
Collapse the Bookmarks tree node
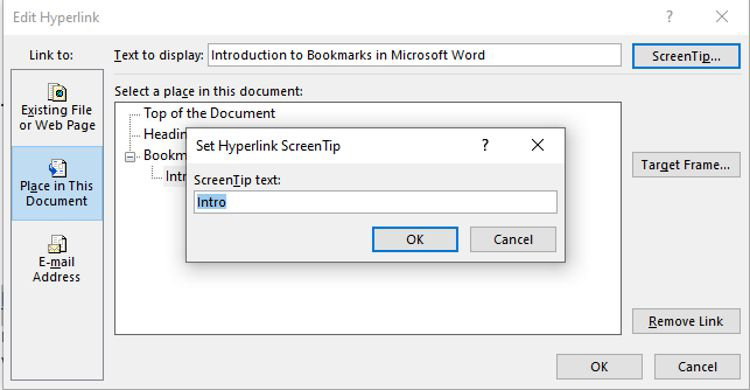(x=130, y=156)
